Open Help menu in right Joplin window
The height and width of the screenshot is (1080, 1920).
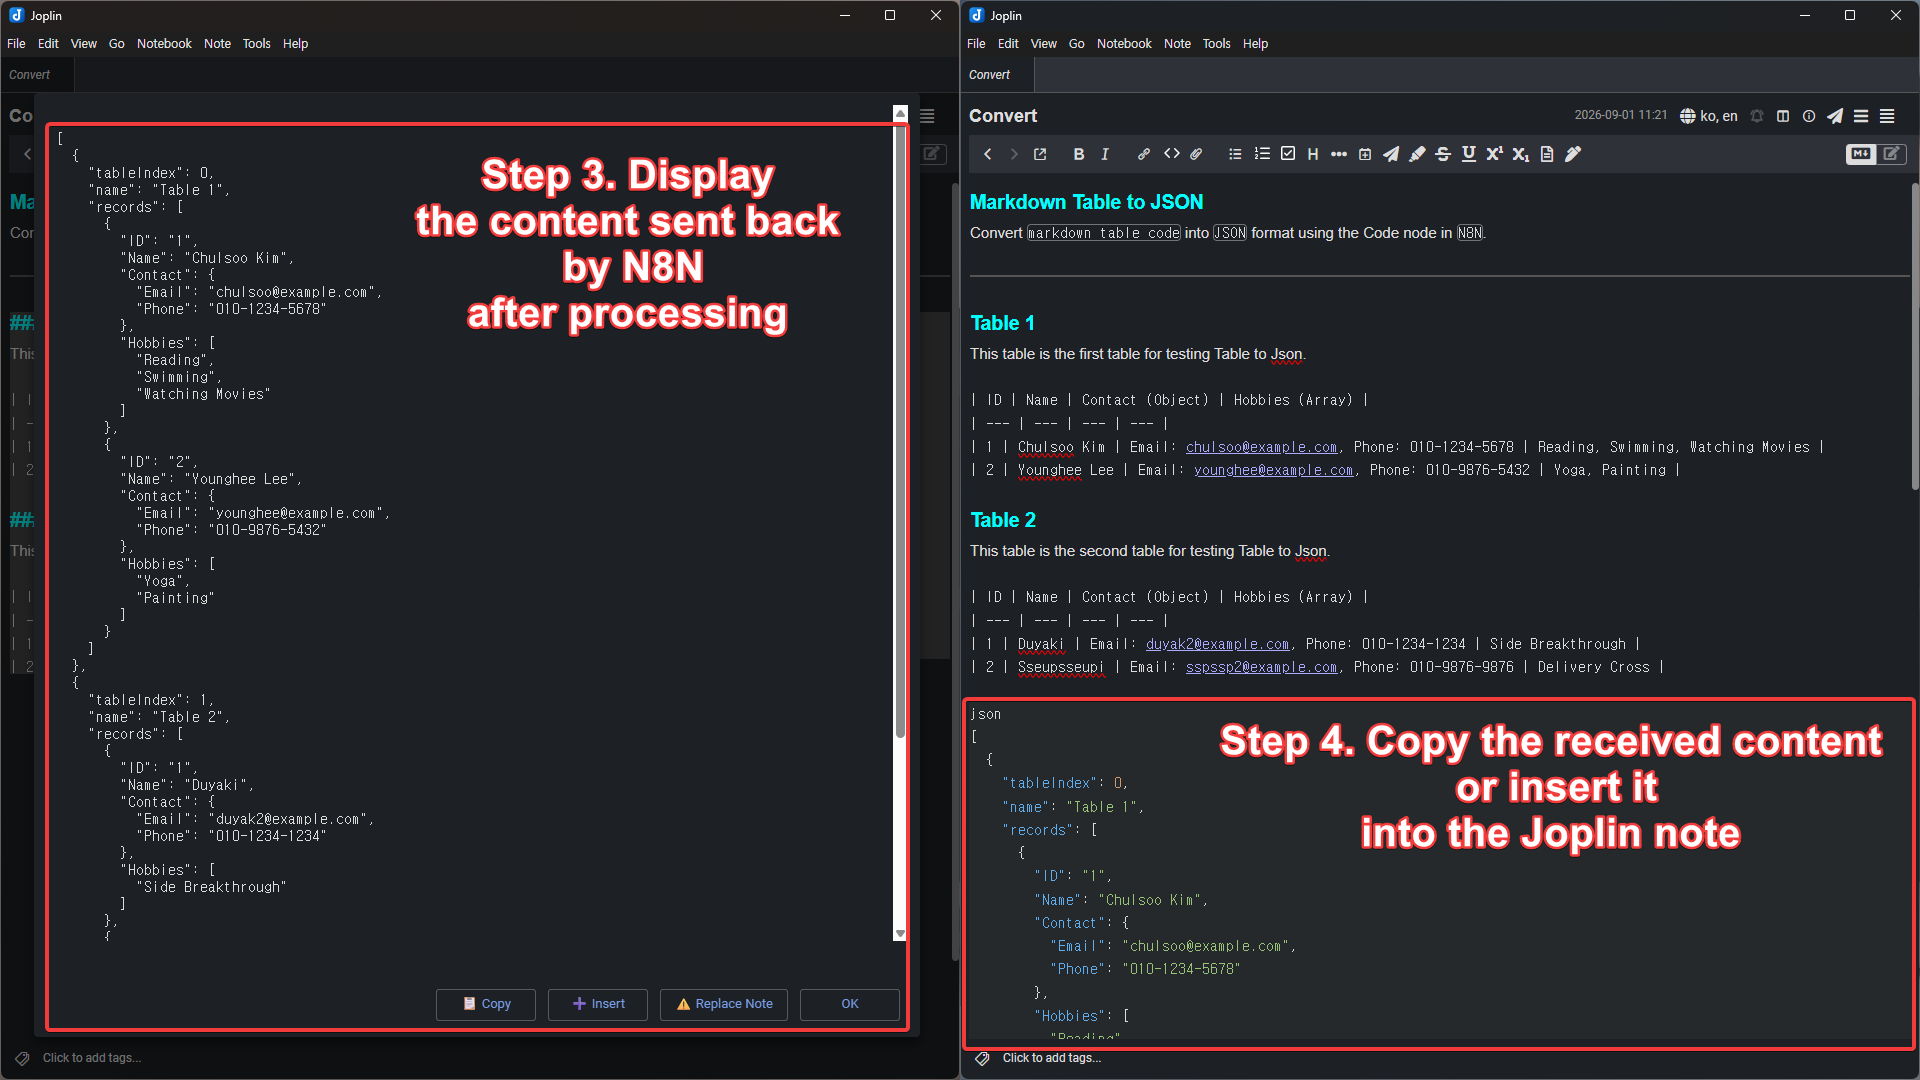1255,44
